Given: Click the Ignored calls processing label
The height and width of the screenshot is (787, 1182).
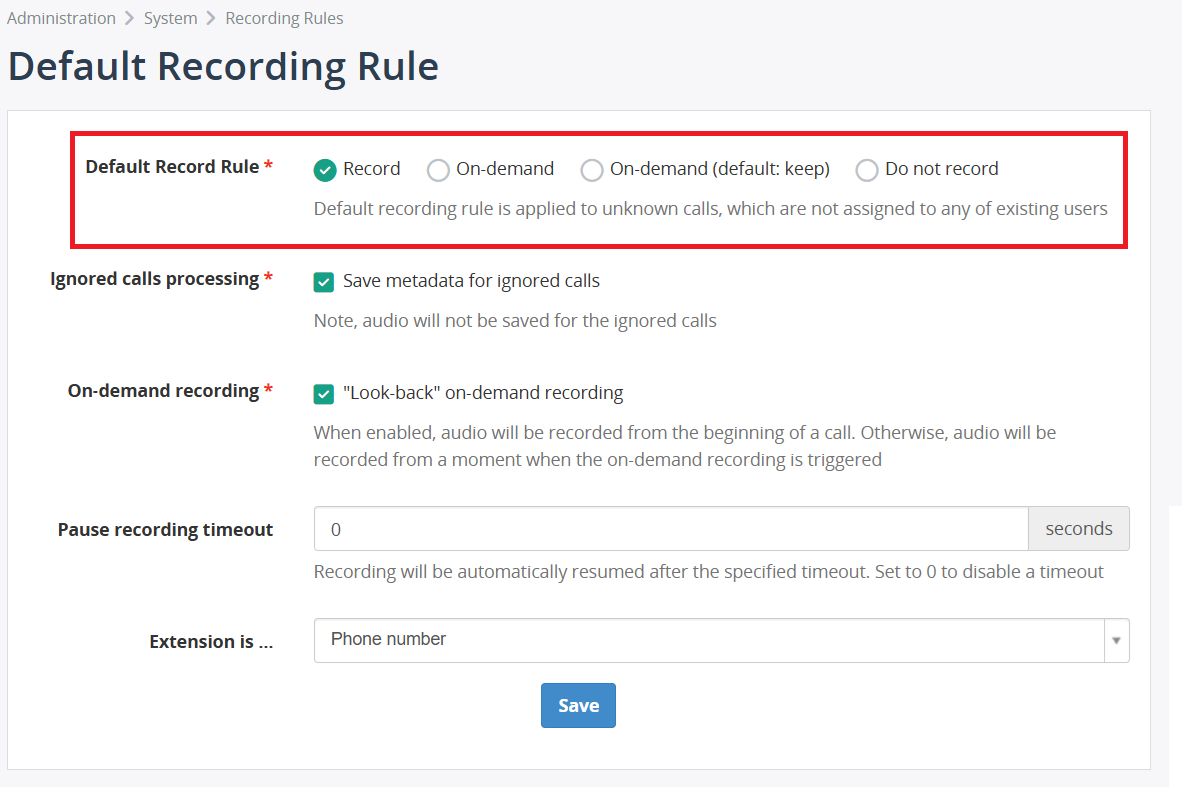Looking at the screenshot, I should [154, 279].
